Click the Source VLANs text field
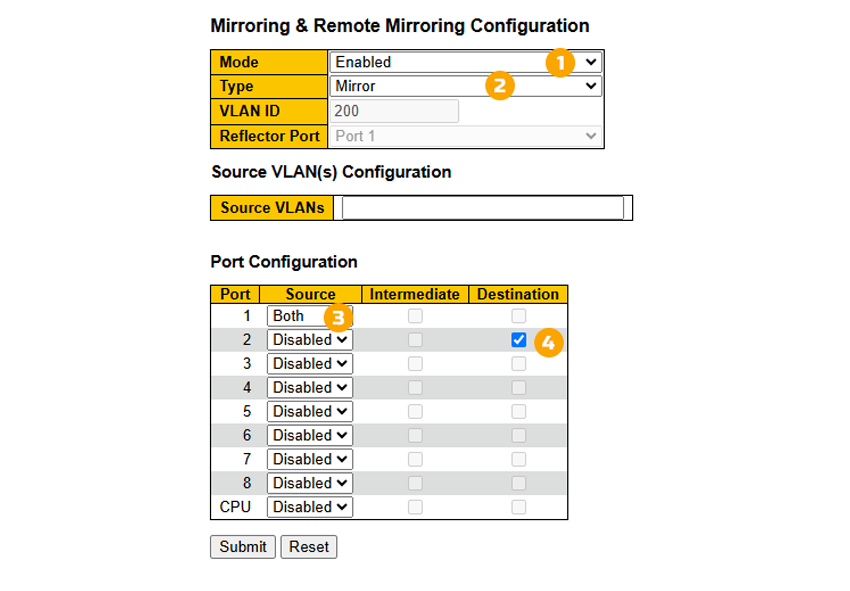The image size is (850, 591). point(482,208)
